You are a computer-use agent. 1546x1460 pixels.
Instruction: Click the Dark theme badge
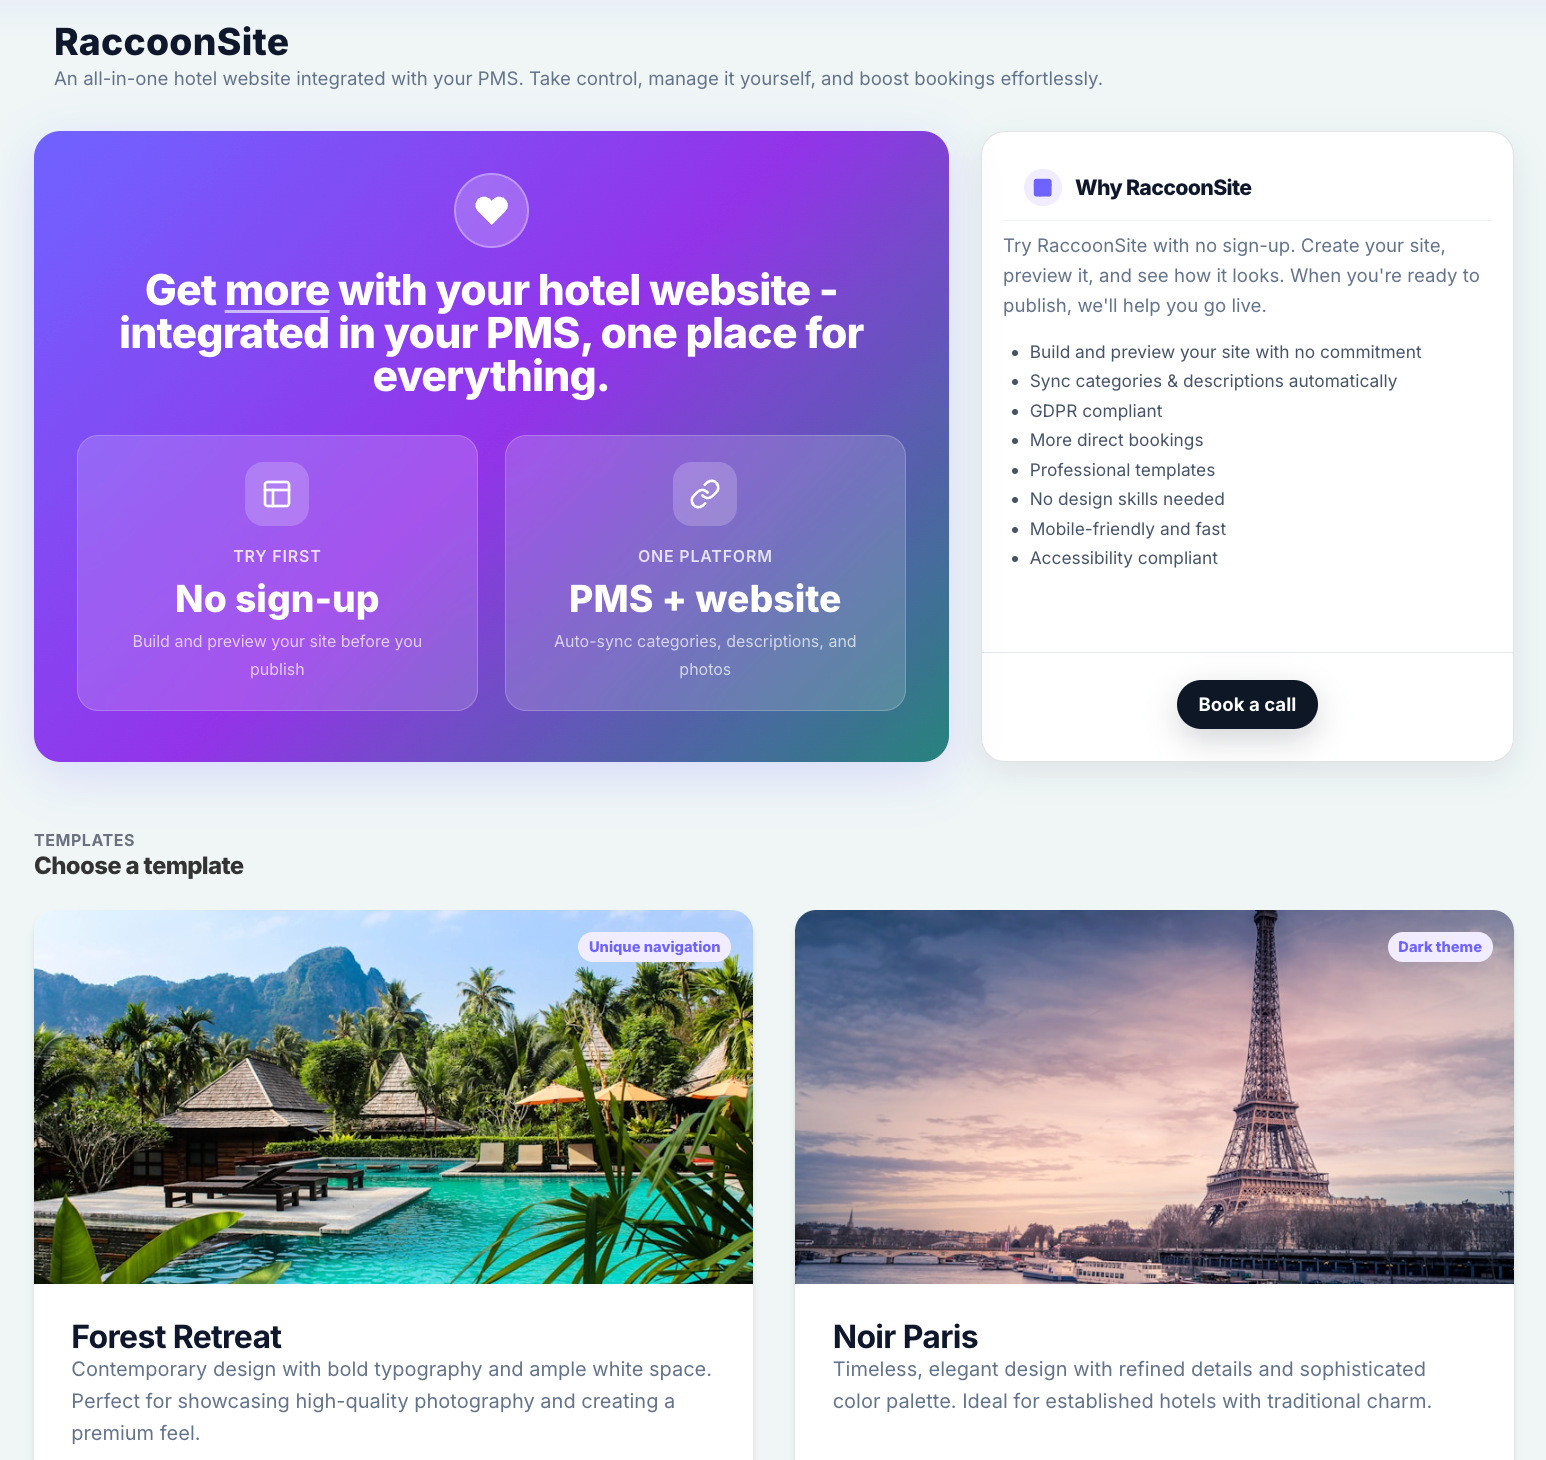pyautogui.click(x=1440, y=947)
